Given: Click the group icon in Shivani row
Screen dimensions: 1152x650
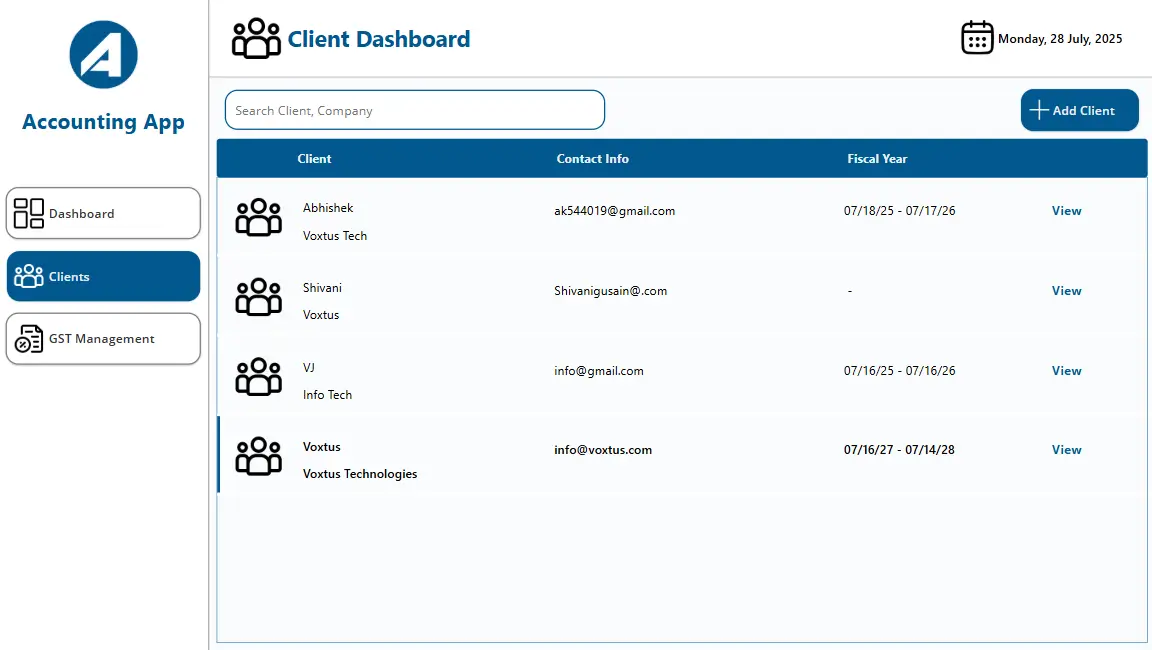Looking at the screenshot, I should tap(259, 297).
